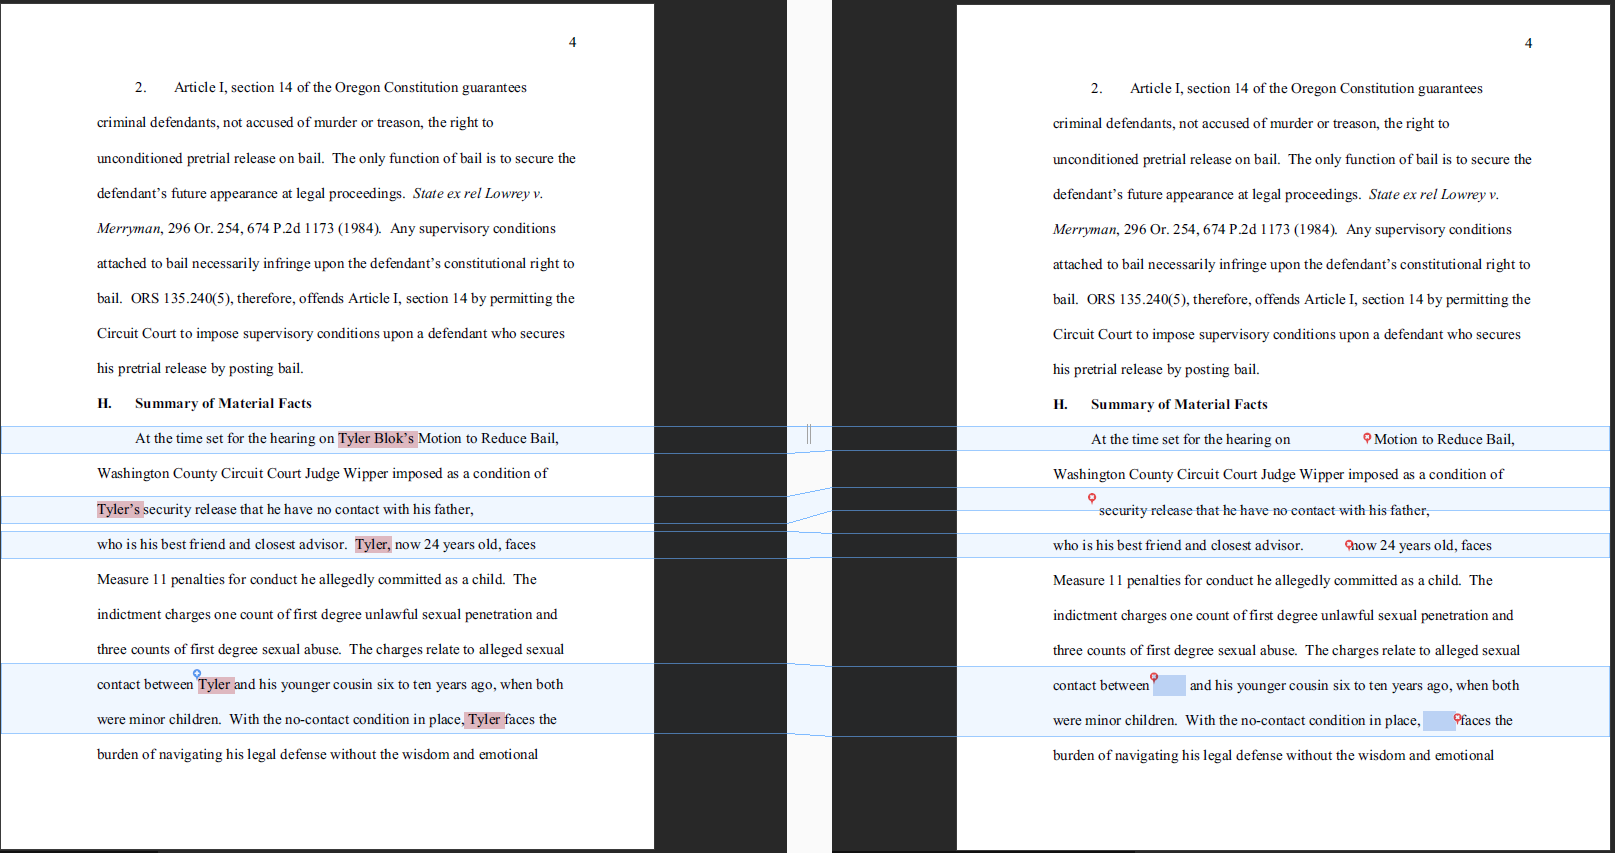Click blue change marker above "Tyler" in left document
This screenshot has width=1615, height=853.
197,673
